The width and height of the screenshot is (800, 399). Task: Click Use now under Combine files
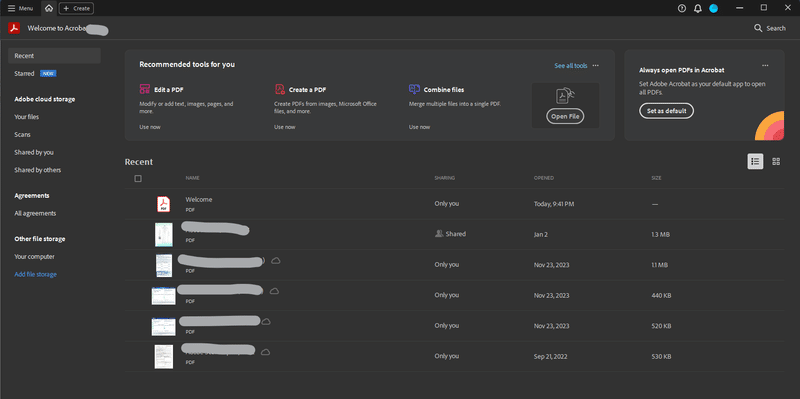coord(419,127)
